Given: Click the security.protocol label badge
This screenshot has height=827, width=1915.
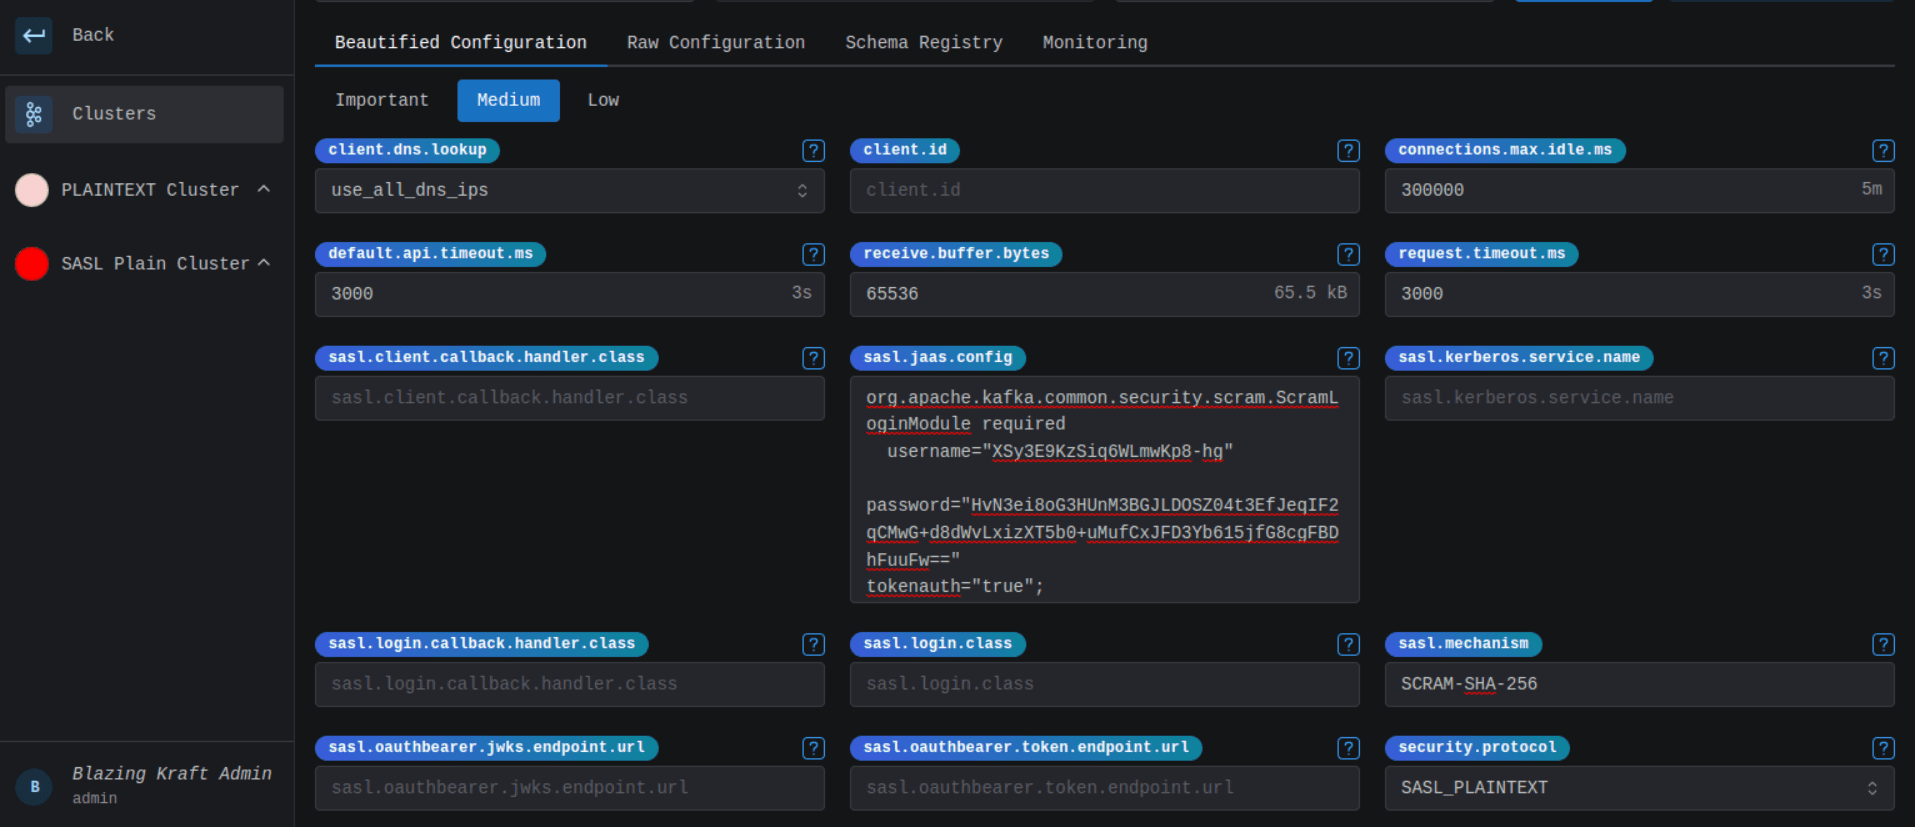Looking at the screenshot, I should click(1477, 748).
